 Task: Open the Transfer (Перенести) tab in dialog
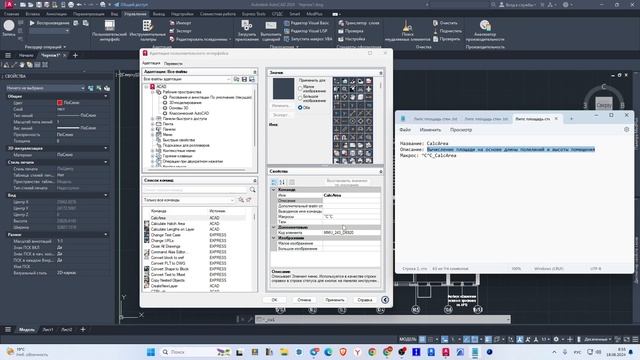pyautogui.click(x=173, y=64)
